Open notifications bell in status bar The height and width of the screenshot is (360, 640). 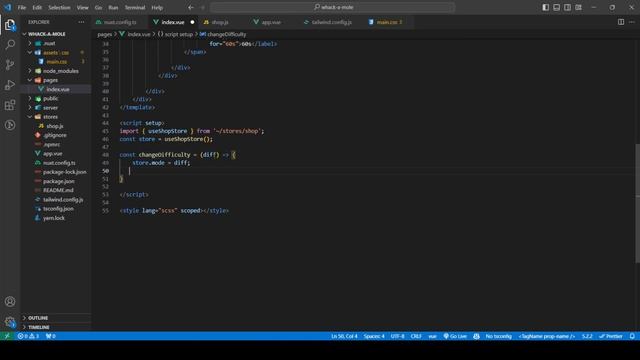[x=632, y=336]
